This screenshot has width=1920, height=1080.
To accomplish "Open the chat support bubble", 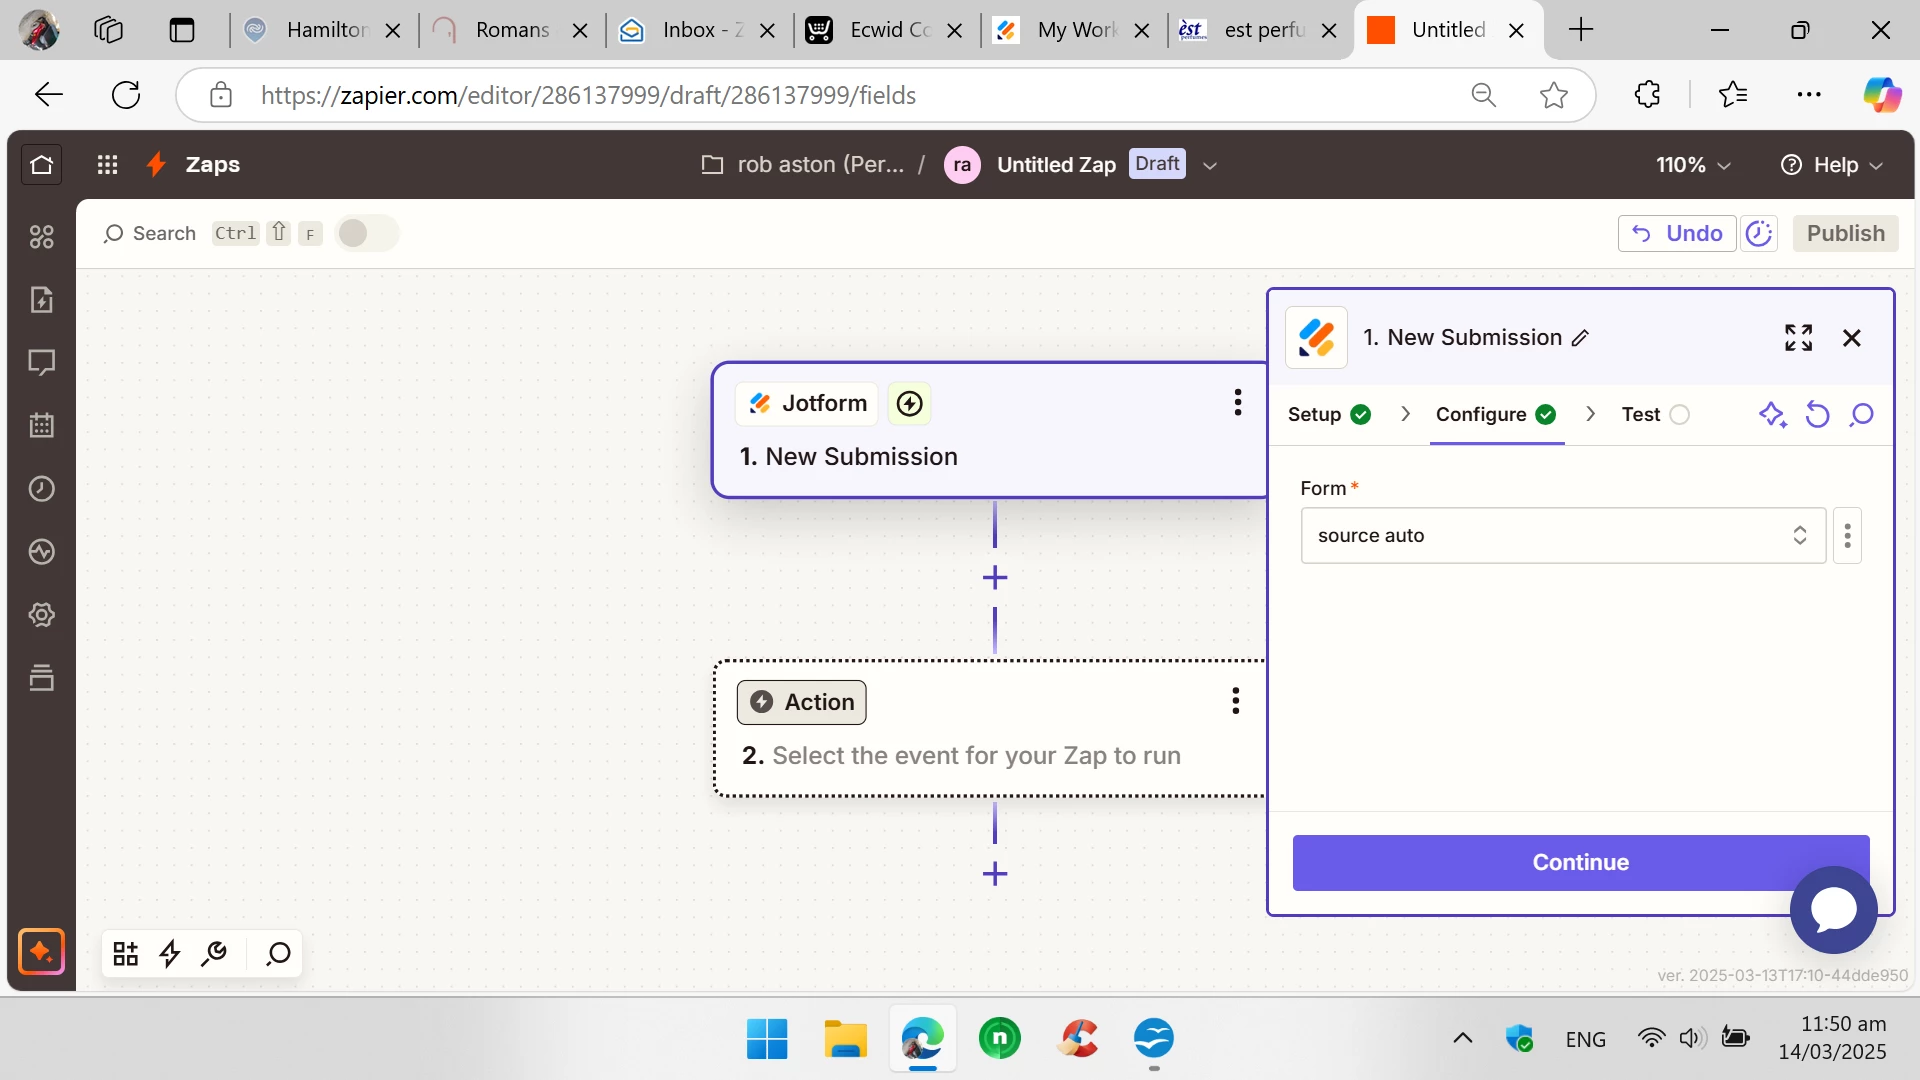I will 1833,909.
